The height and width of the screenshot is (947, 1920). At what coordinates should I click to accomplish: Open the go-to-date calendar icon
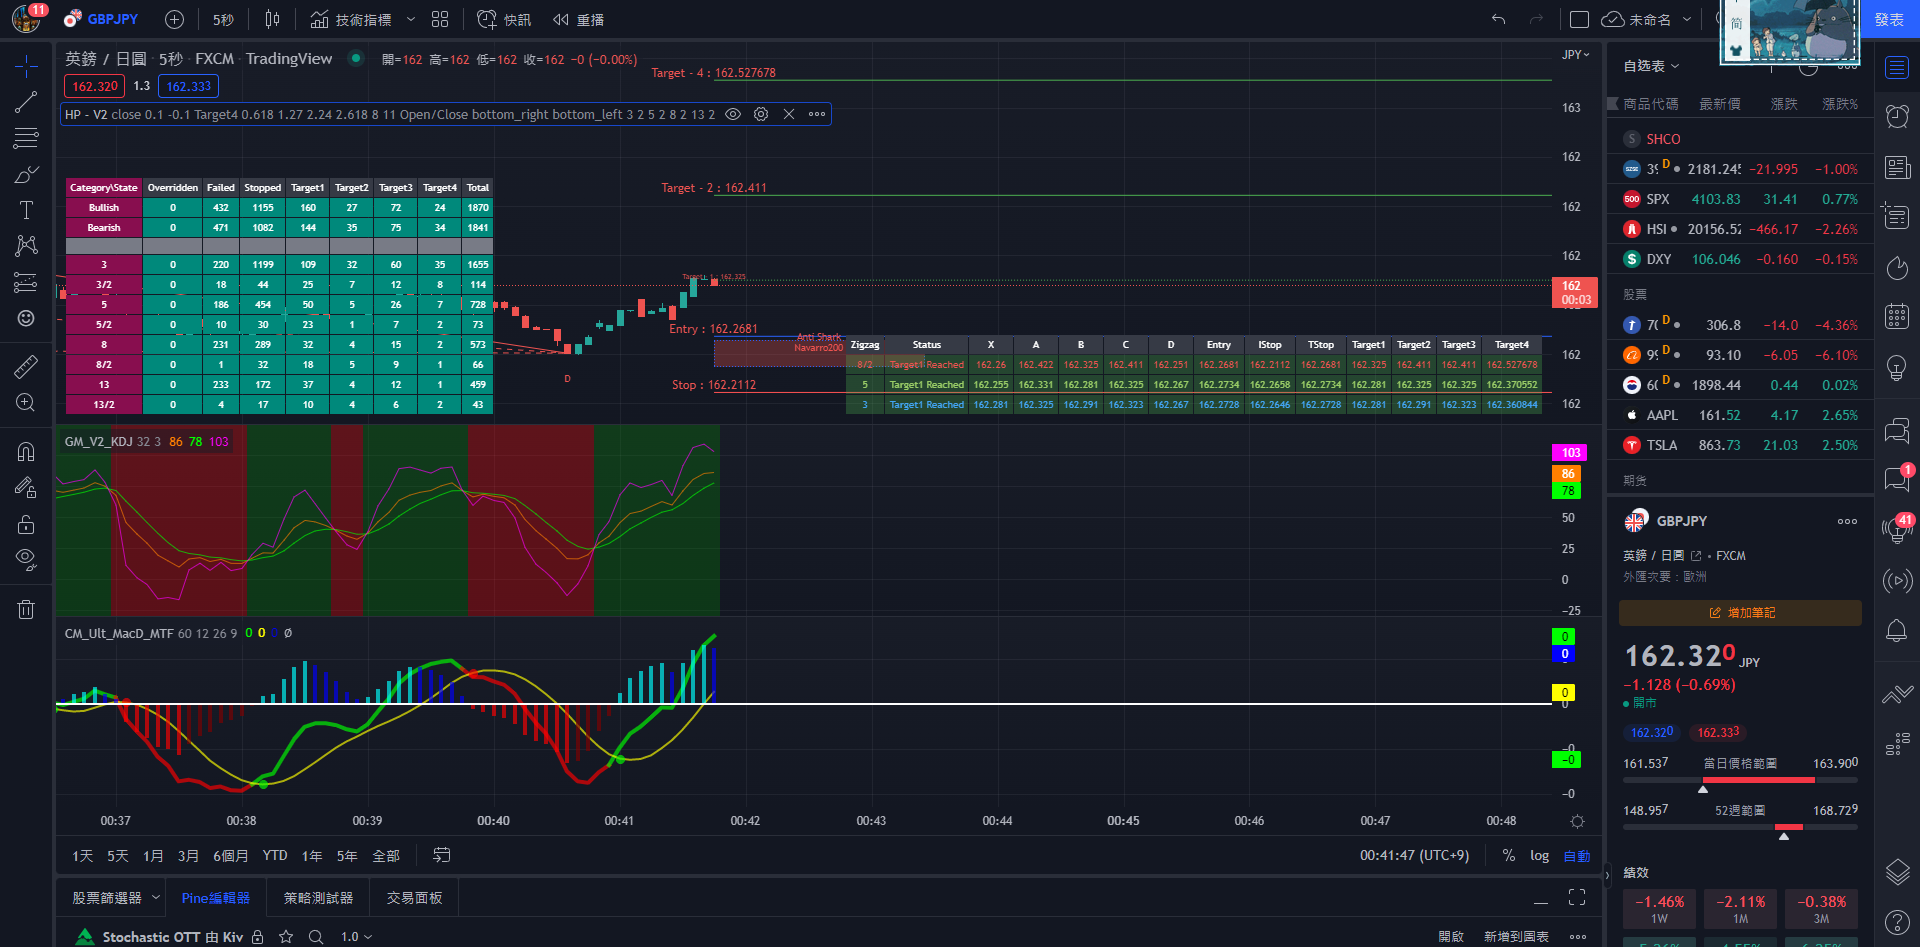coord(442,855)
